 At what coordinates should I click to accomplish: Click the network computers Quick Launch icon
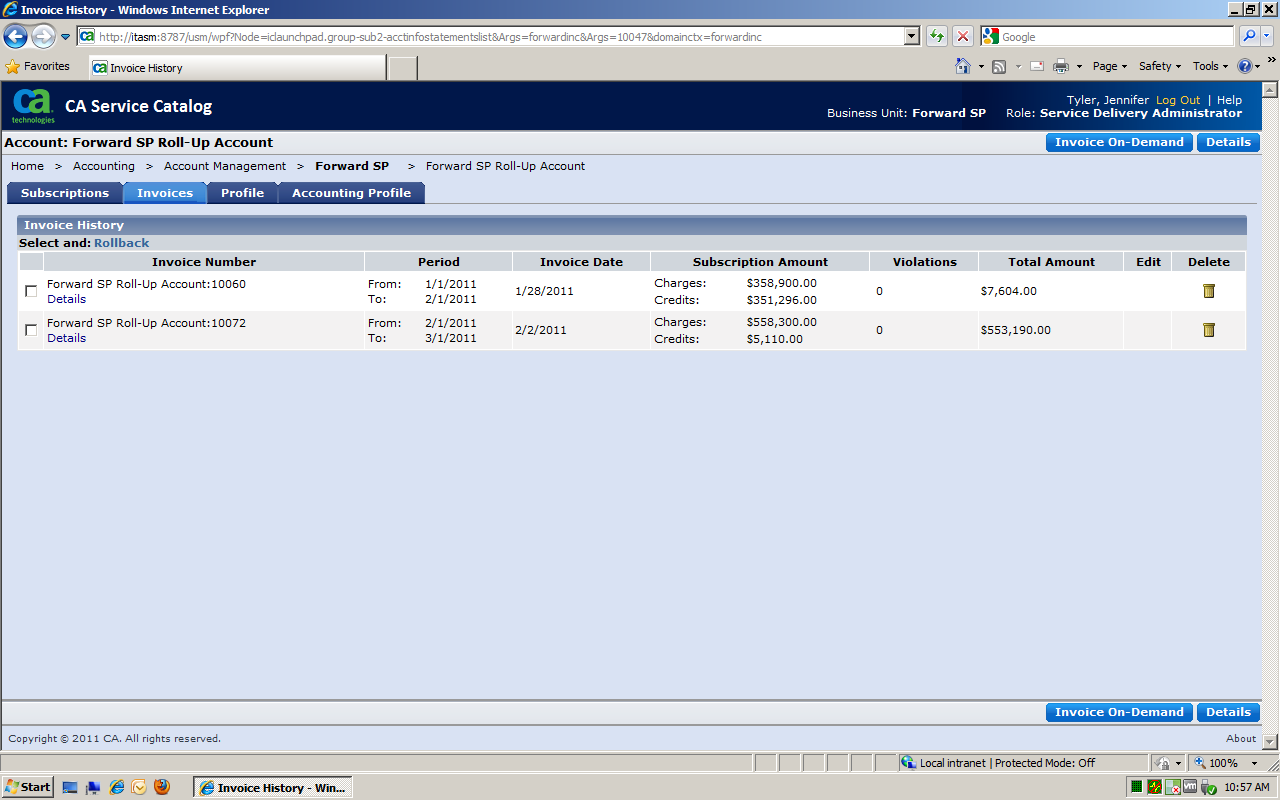(x=94, y=787)
